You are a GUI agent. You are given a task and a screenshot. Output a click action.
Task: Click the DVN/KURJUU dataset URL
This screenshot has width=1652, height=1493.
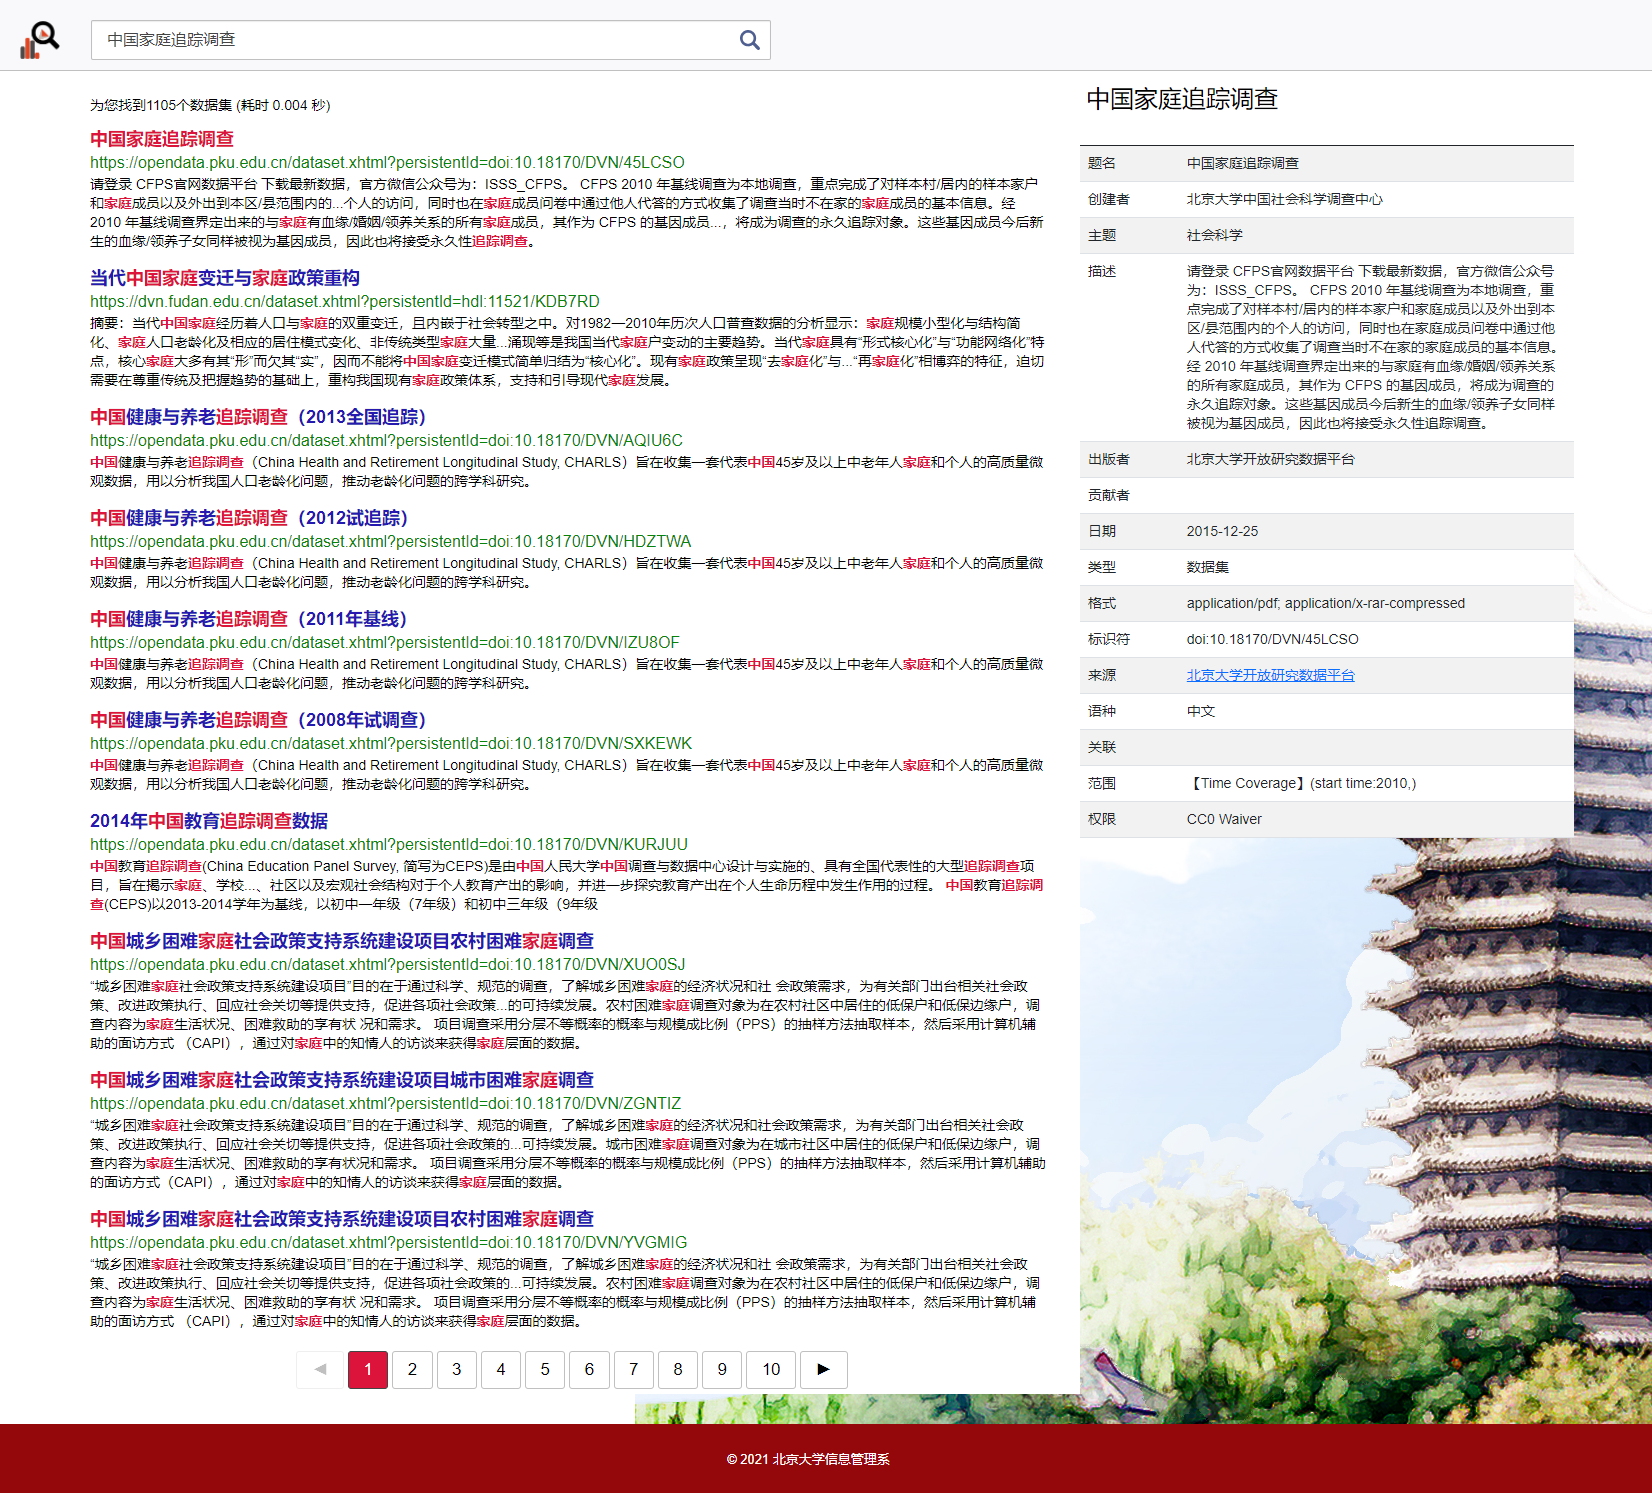pyautogui.click(x=389, y=844)
